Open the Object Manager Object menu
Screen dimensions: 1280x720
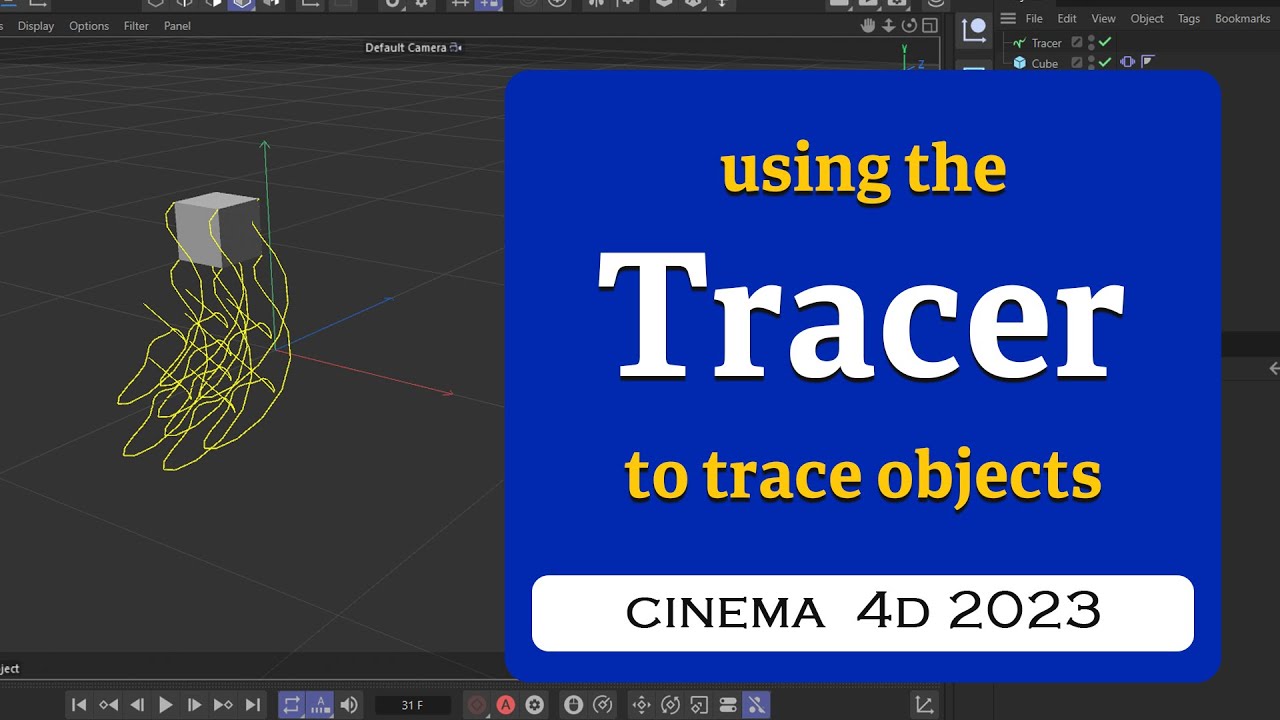pyautogui.click(x=1147, y=19)
